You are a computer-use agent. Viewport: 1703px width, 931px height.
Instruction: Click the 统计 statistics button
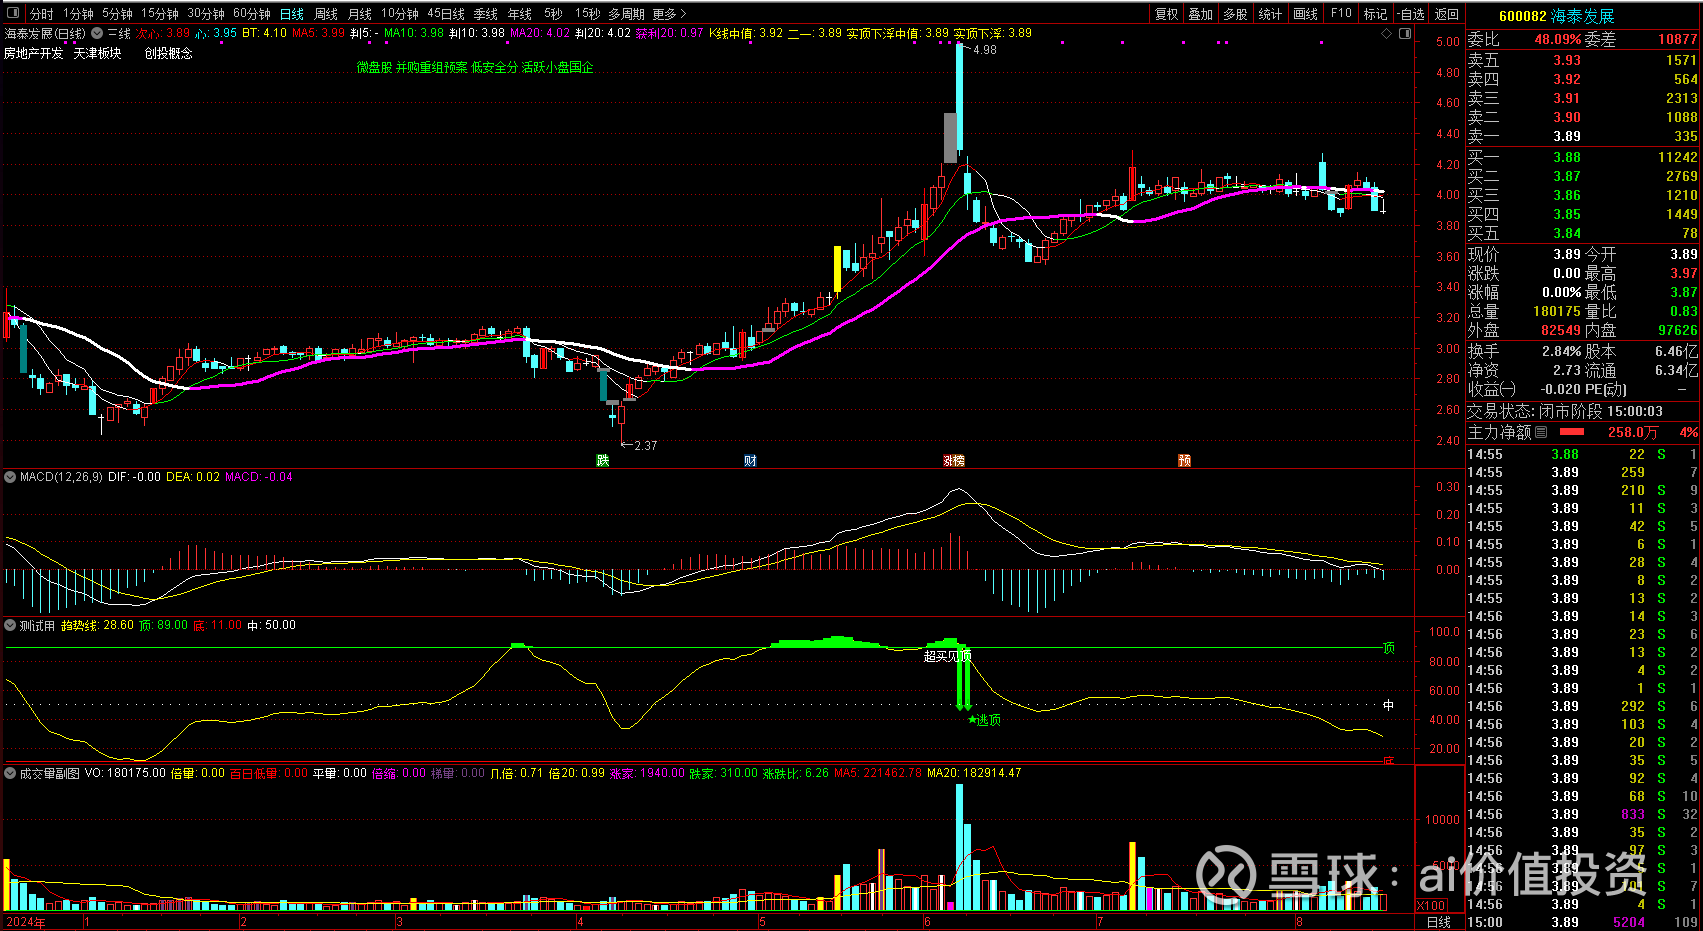tap(1270, 14)
